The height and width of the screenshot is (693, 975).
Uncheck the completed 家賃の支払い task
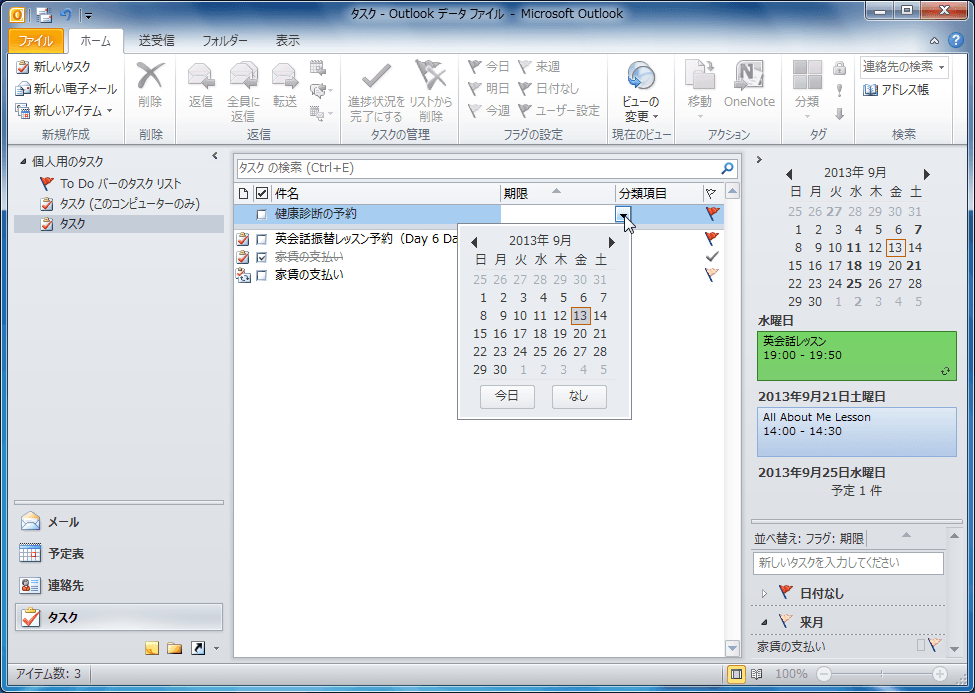pos(261,257)
